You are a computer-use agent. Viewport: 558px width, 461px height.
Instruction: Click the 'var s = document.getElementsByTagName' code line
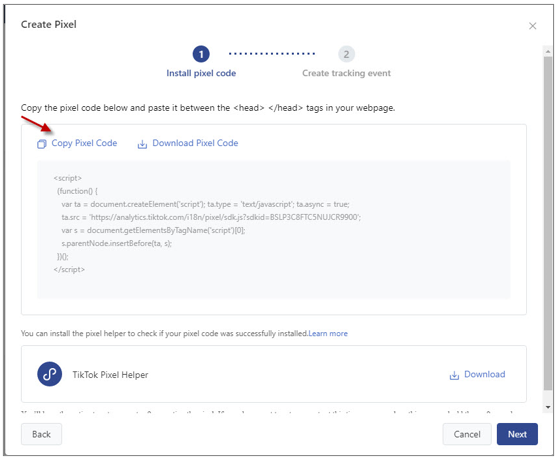(153, 230)
